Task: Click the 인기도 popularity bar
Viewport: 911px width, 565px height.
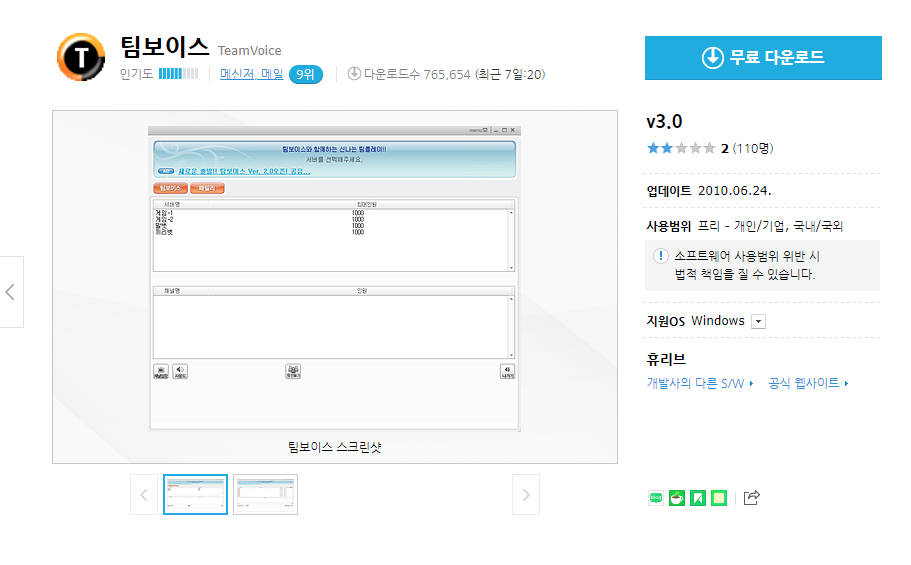Action: point(178,74)
